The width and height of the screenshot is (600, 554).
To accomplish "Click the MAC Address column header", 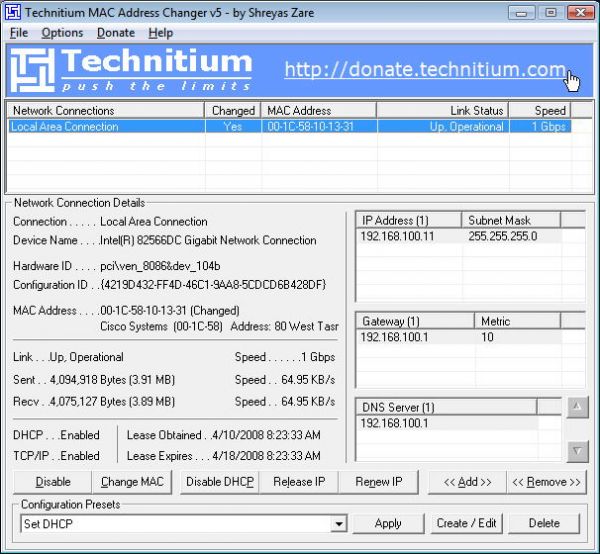I will pyautogui.click(x=318, y=111).
